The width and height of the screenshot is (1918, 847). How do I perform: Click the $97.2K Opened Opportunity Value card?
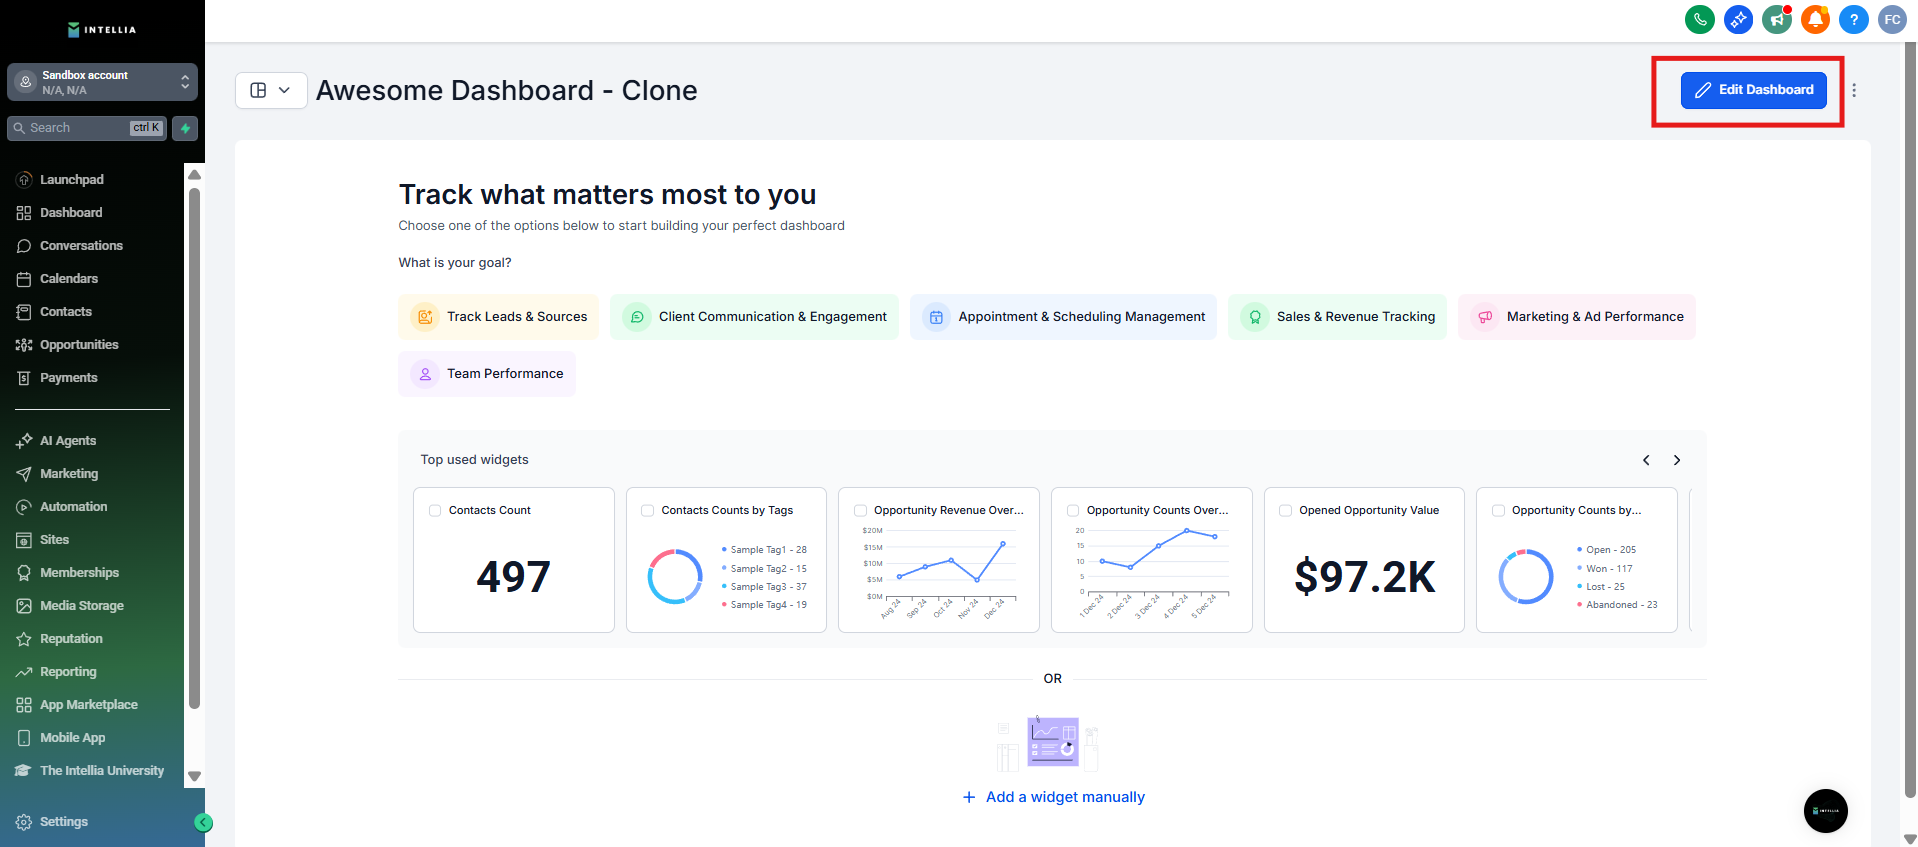pos(1364,560)
